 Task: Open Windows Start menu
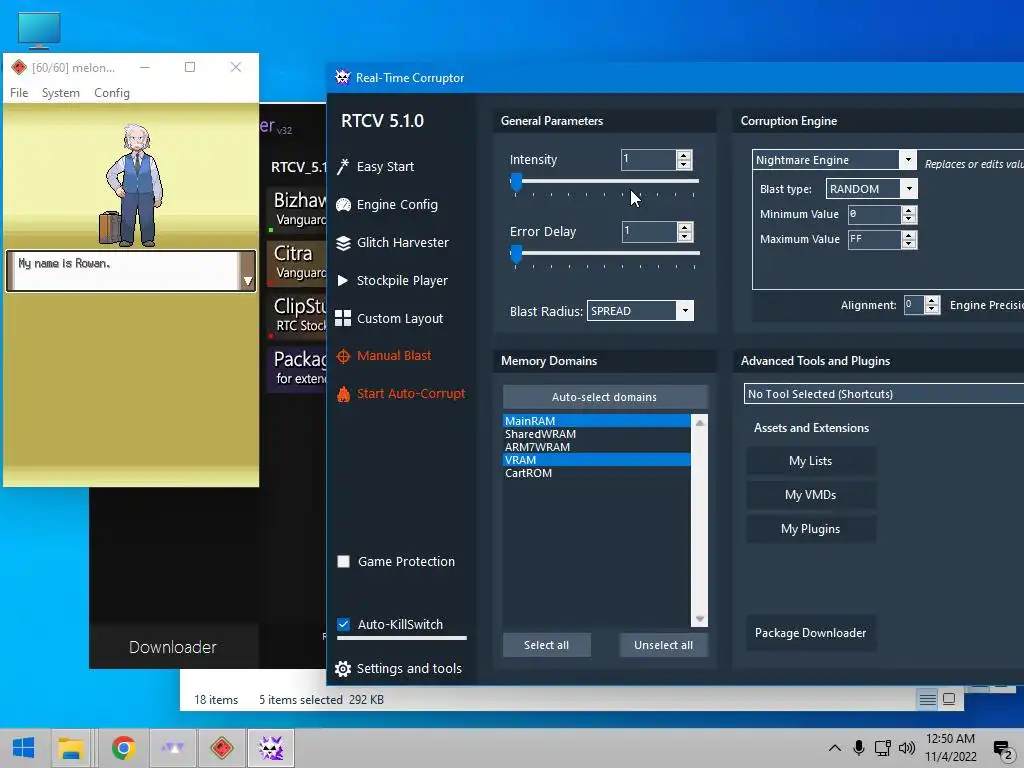pyautogui.click(x=24, y=748)
